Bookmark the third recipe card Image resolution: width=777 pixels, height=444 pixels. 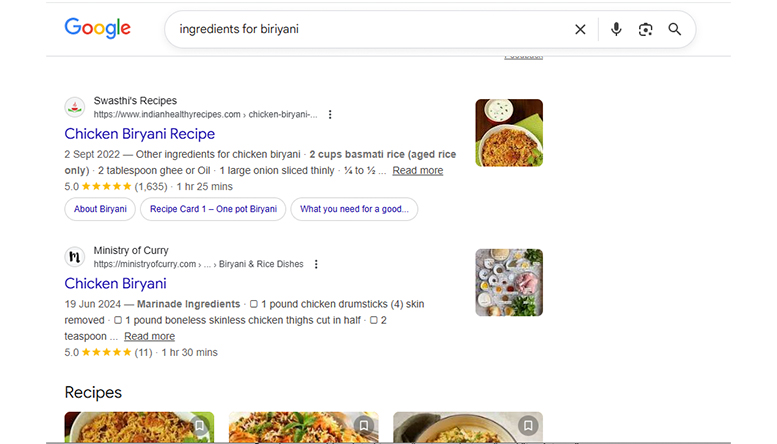pyautogui.click(x=528, y=425)
